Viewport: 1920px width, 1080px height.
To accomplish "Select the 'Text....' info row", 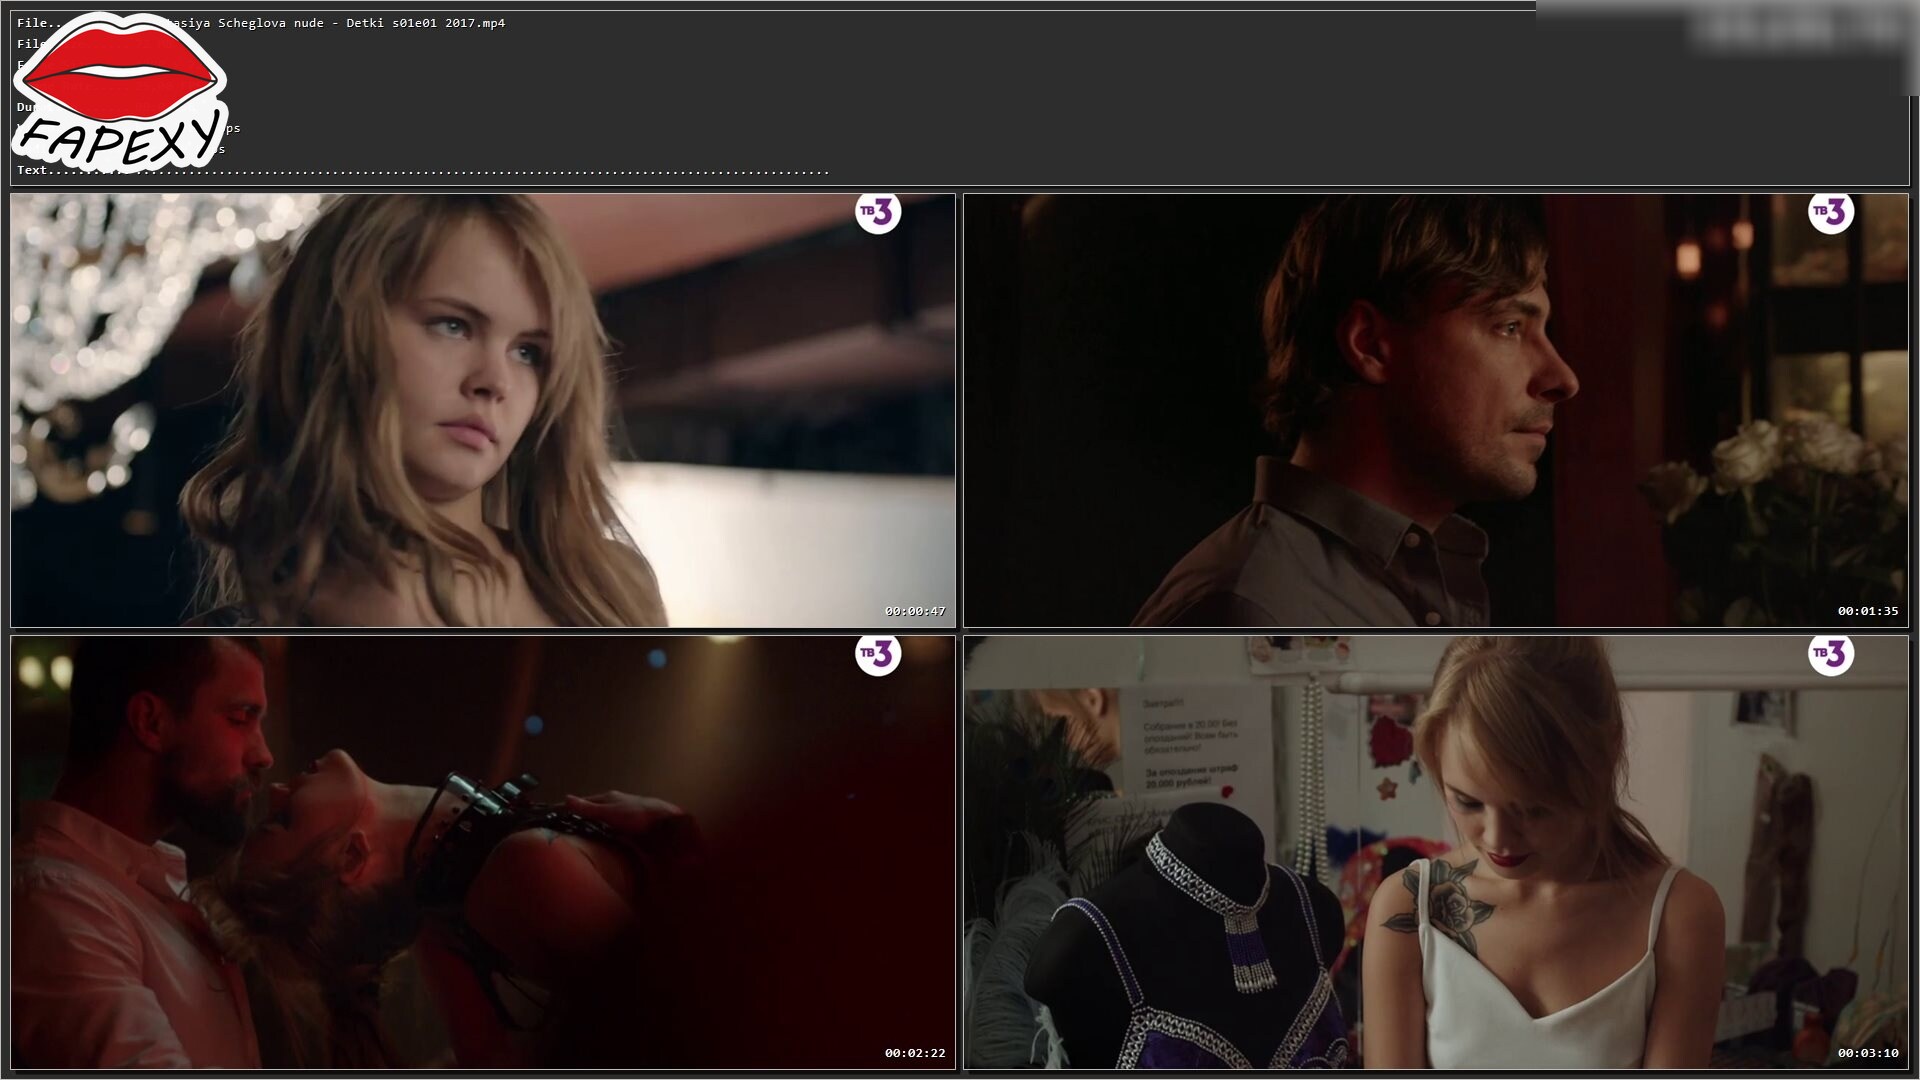I will pos(423,170).
